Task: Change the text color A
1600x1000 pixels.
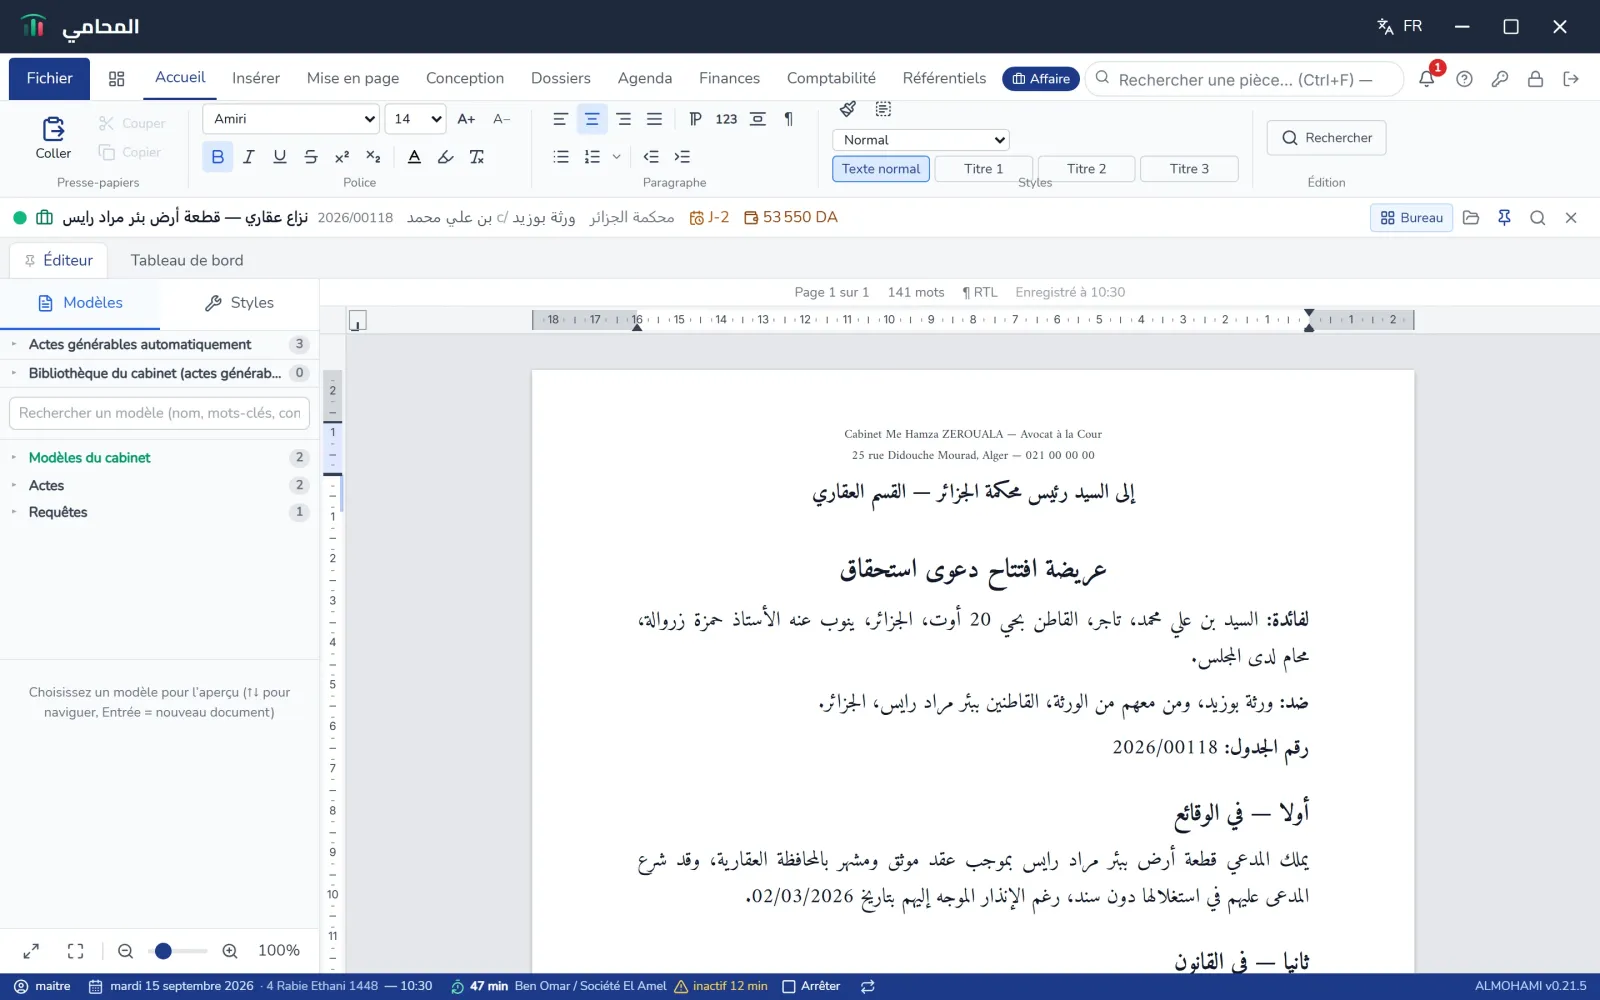Action: tap(414, 157)
